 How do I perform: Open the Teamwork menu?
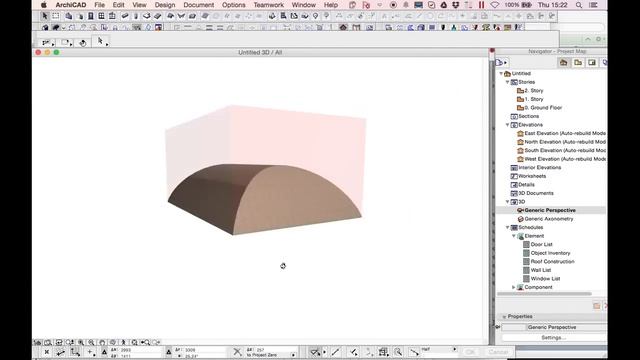[x=269, y=5]
